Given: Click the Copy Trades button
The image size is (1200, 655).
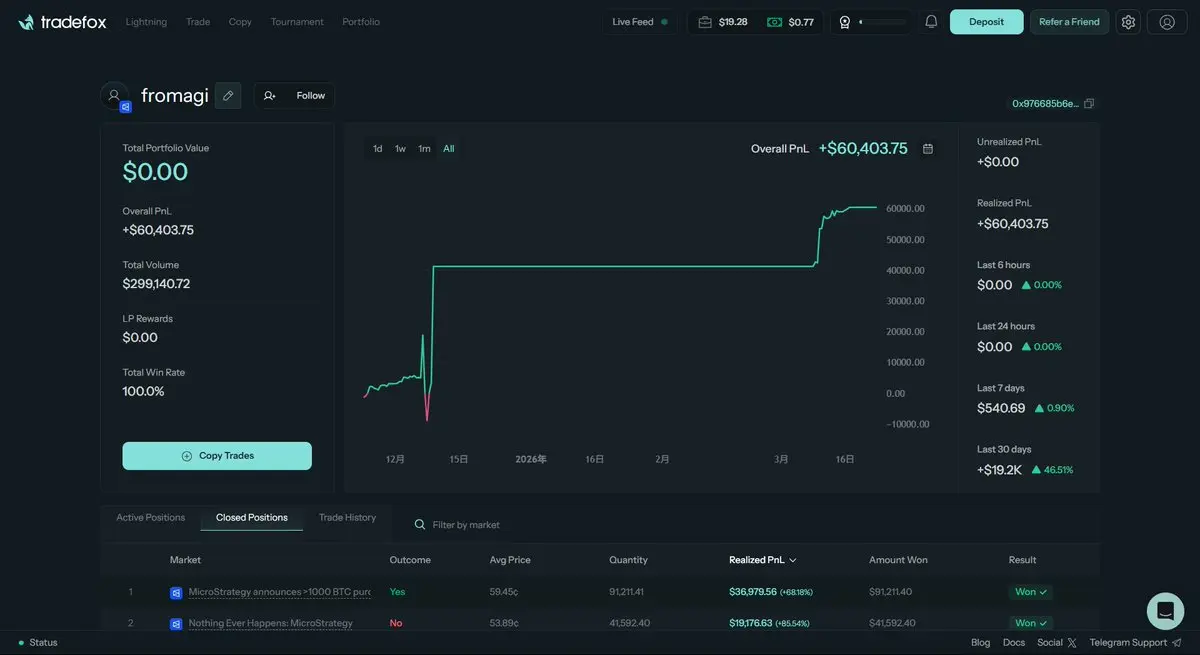Looking at the screenshot, I should (x=217, y=456).
